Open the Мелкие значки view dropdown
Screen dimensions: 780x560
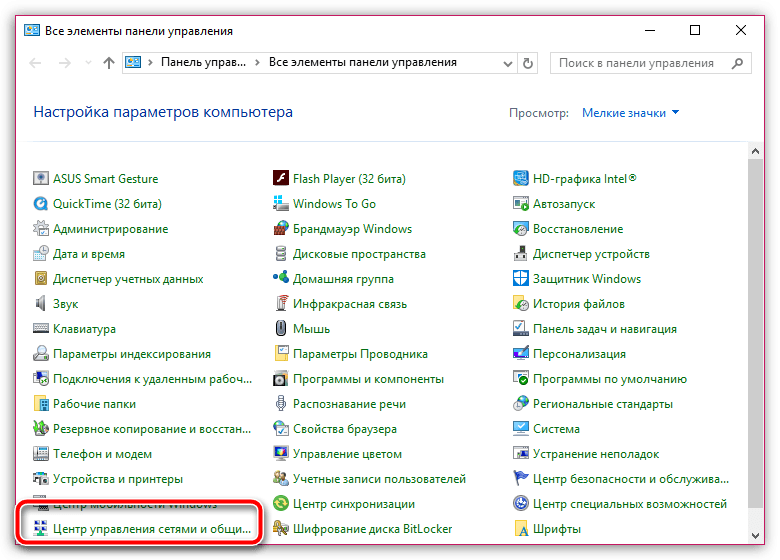[630, 113]
